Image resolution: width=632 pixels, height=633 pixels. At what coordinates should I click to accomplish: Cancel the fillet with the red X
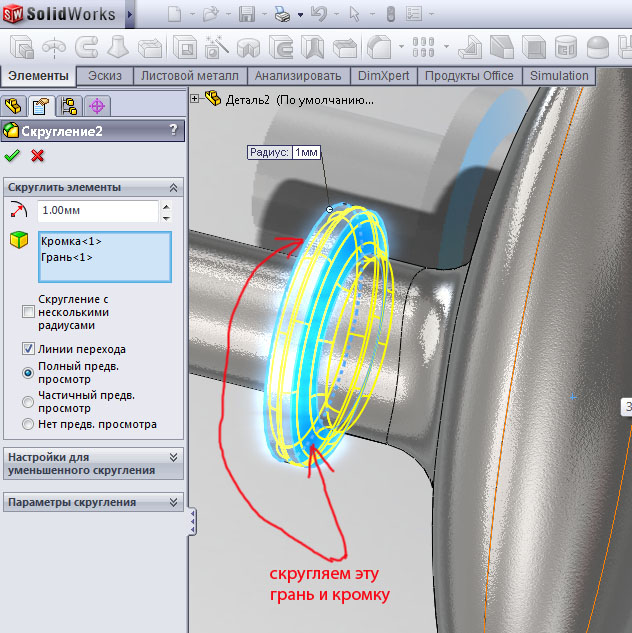click(x=38, y=156)
